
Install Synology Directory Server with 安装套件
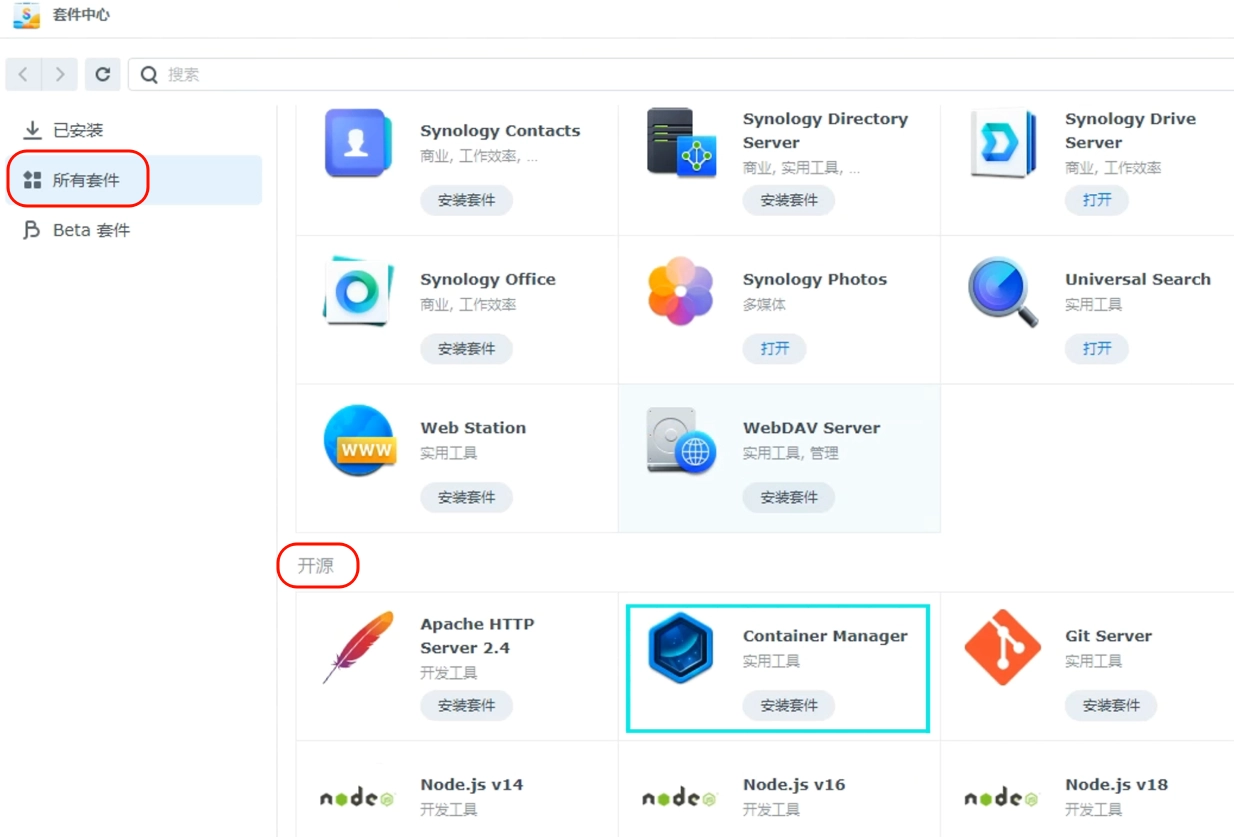(x=789, y=200)
